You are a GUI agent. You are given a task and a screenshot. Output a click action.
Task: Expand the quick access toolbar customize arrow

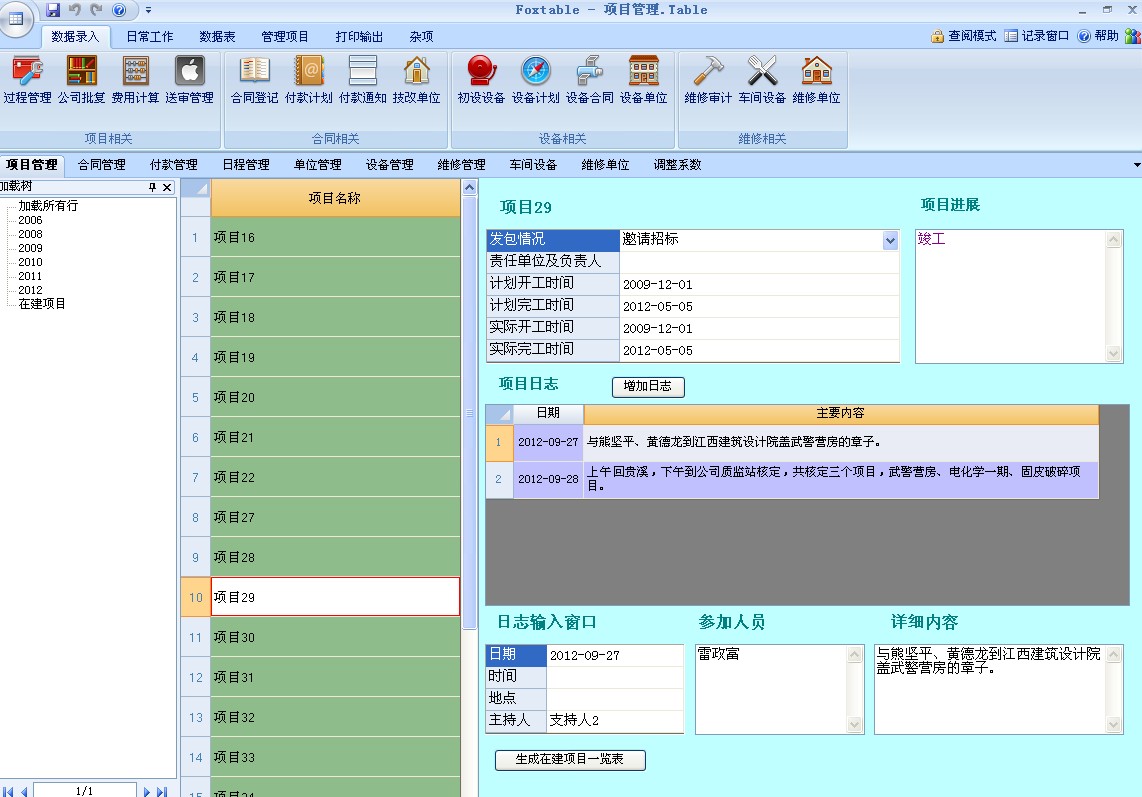pos(149,10)
